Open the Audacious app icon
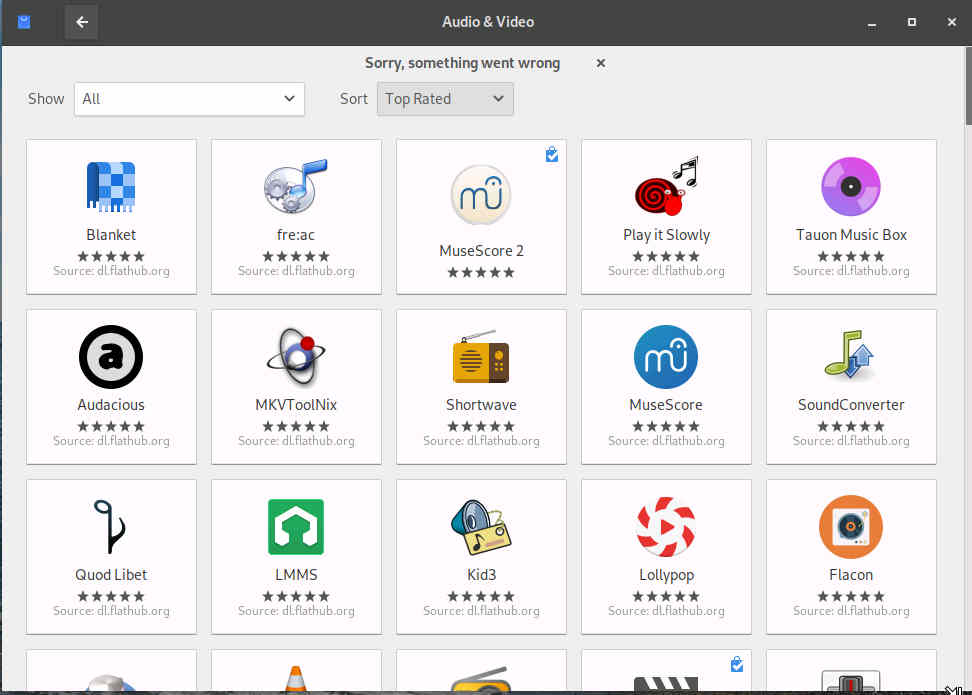The width and height of the screenshot is (972, 695). (111, 357)
